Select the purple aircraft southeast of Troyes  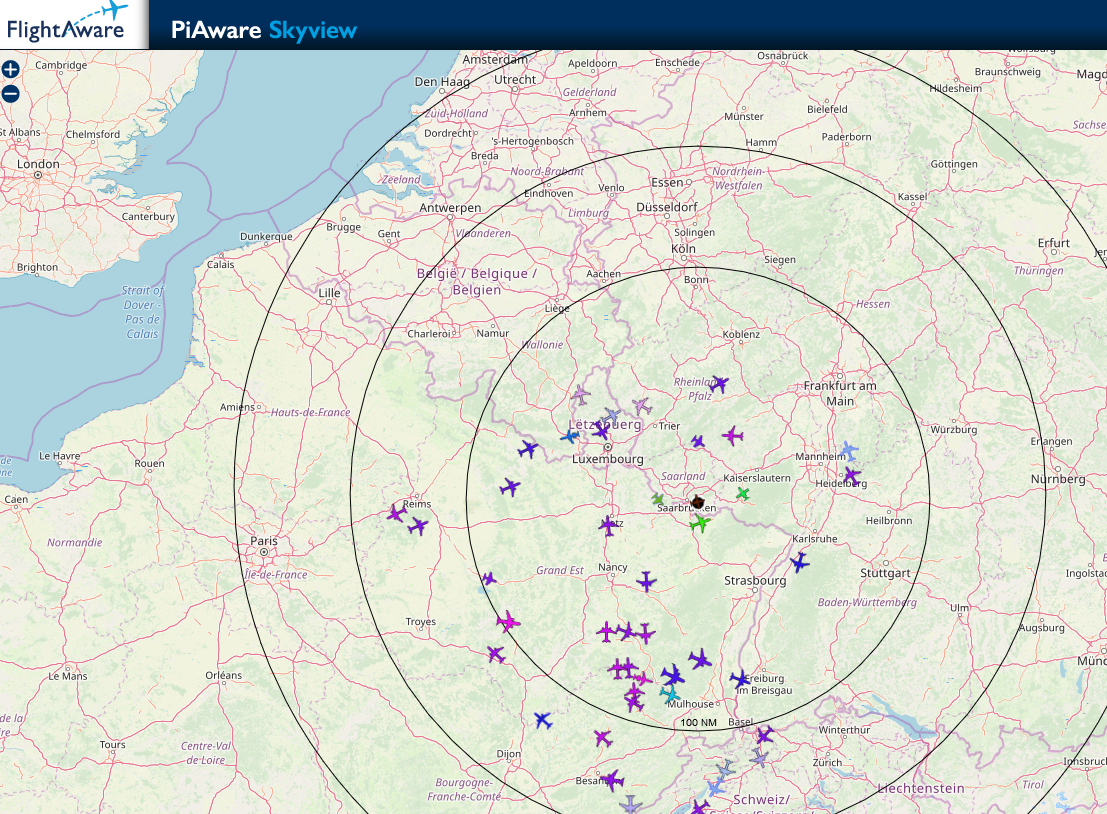[496, 654]
